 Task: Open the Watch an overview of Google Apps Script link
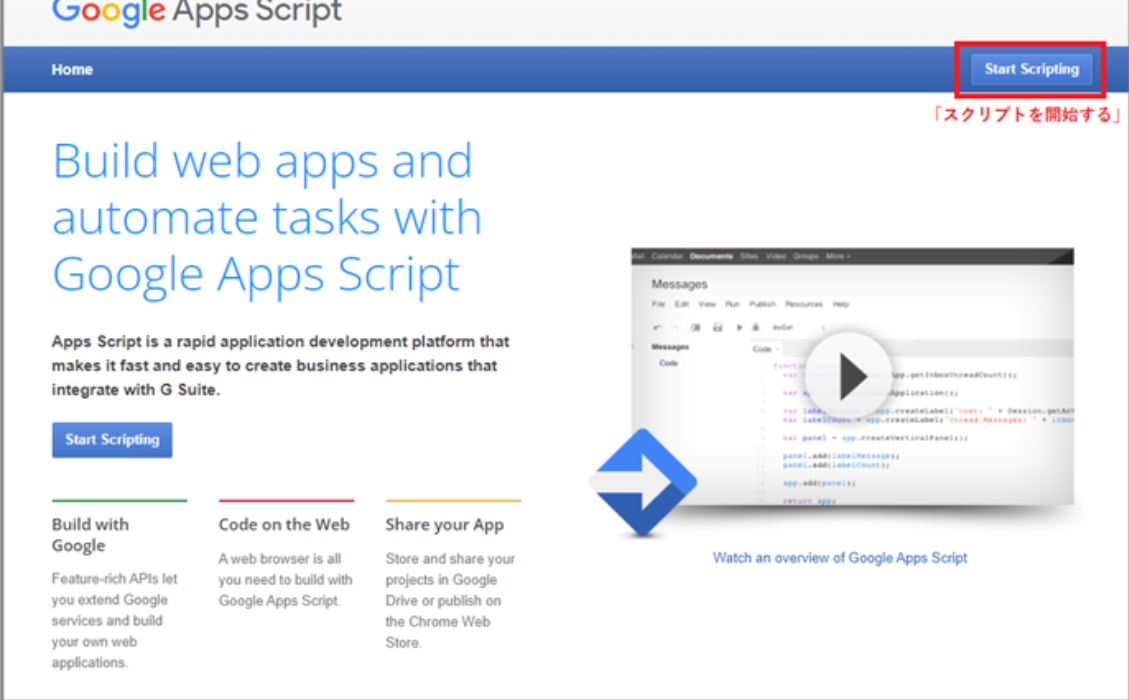click(840, 558)
